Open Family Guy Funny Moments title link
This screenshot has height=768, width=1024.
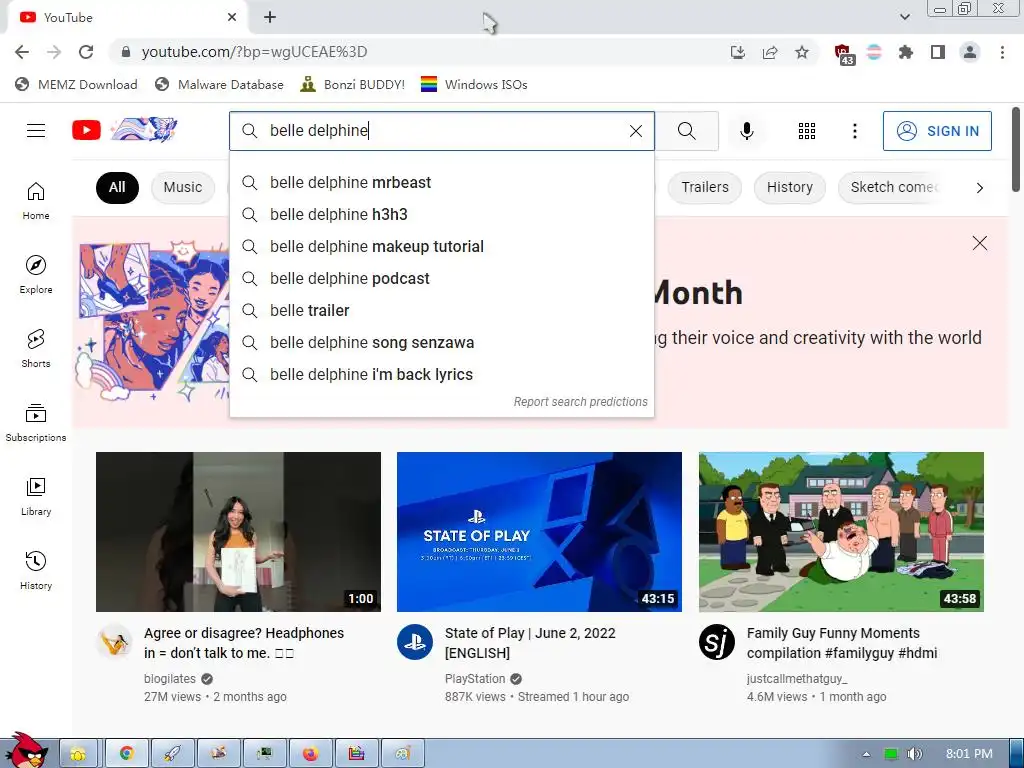pos(842,643)
